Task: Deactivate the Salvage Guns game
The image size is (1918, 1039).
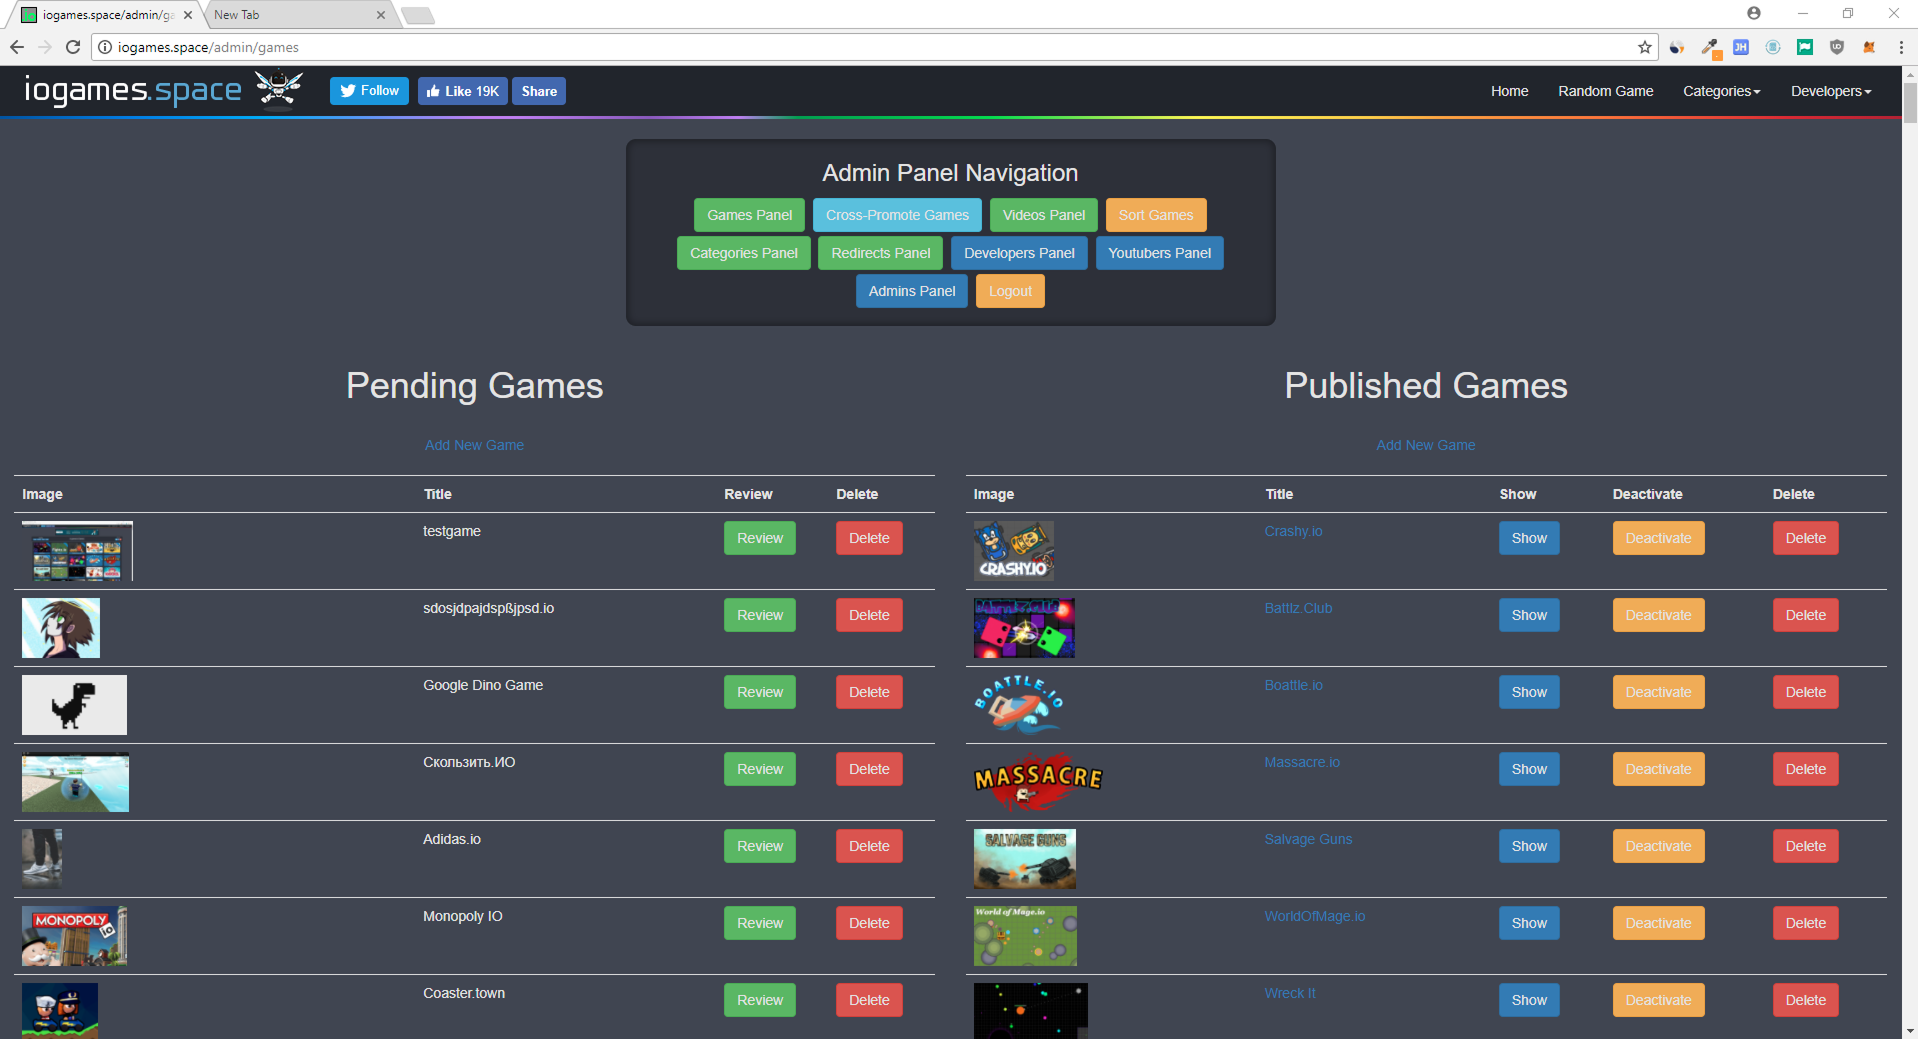Action: pos(1657,845)
